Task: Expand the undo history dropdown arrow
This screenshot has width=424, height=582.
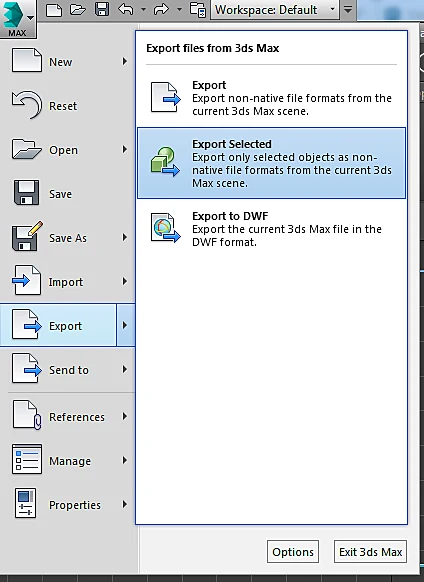Action: coord(143,9)
